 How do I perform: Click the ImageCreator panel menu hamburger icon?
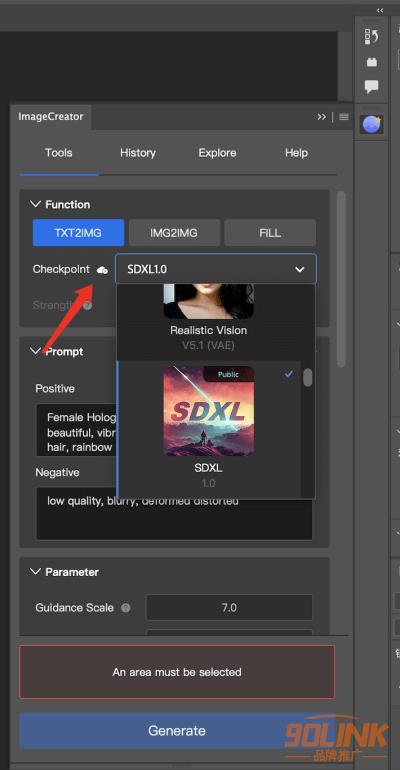click(x=344, y=117)
